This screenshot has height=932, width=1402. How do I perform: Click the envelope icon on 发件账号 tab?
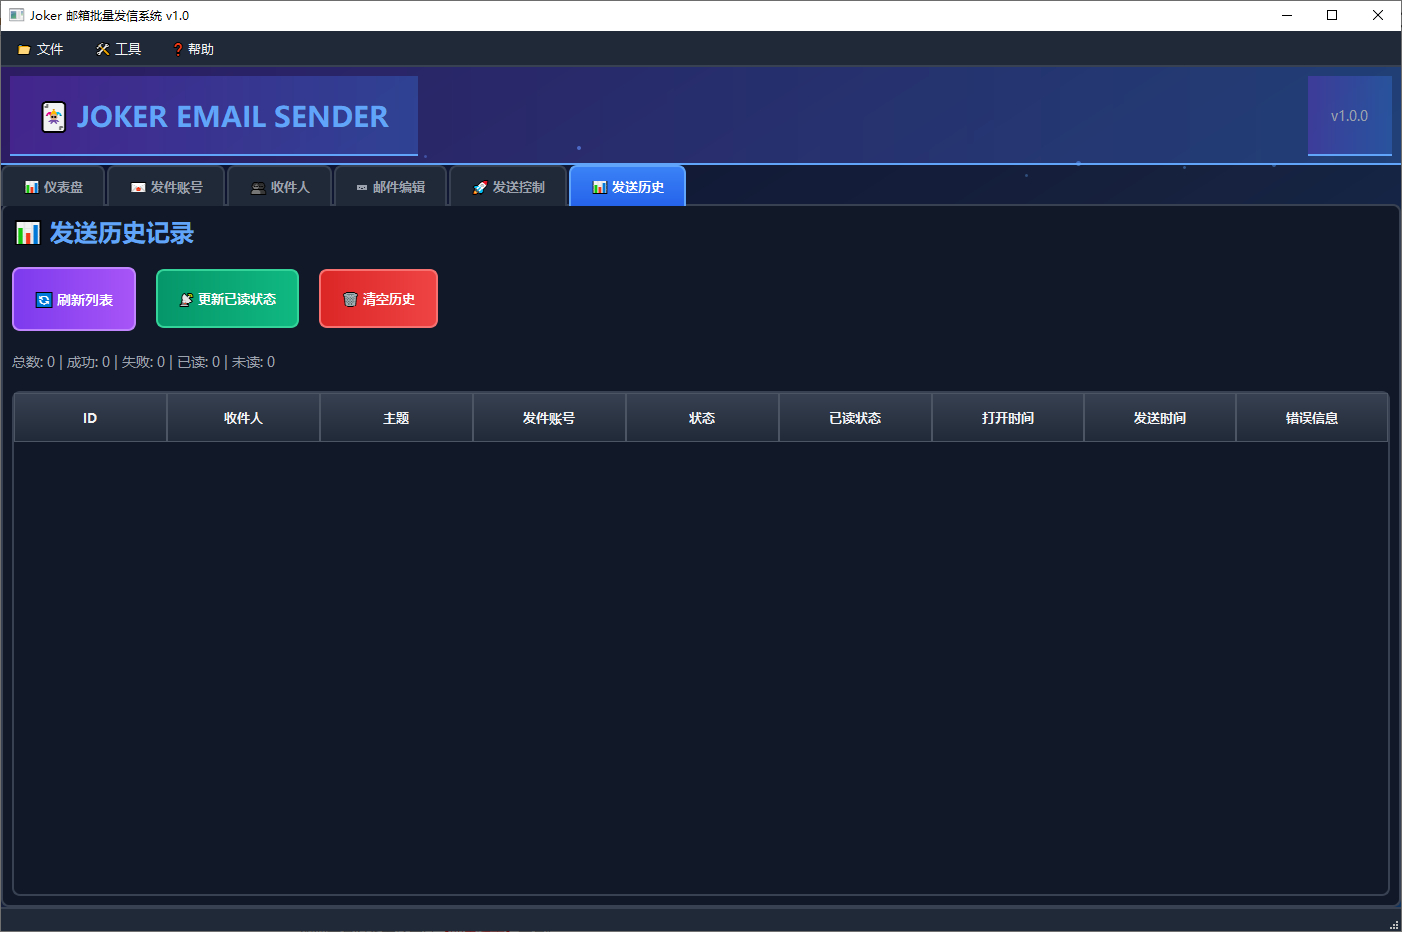(138, 187)
